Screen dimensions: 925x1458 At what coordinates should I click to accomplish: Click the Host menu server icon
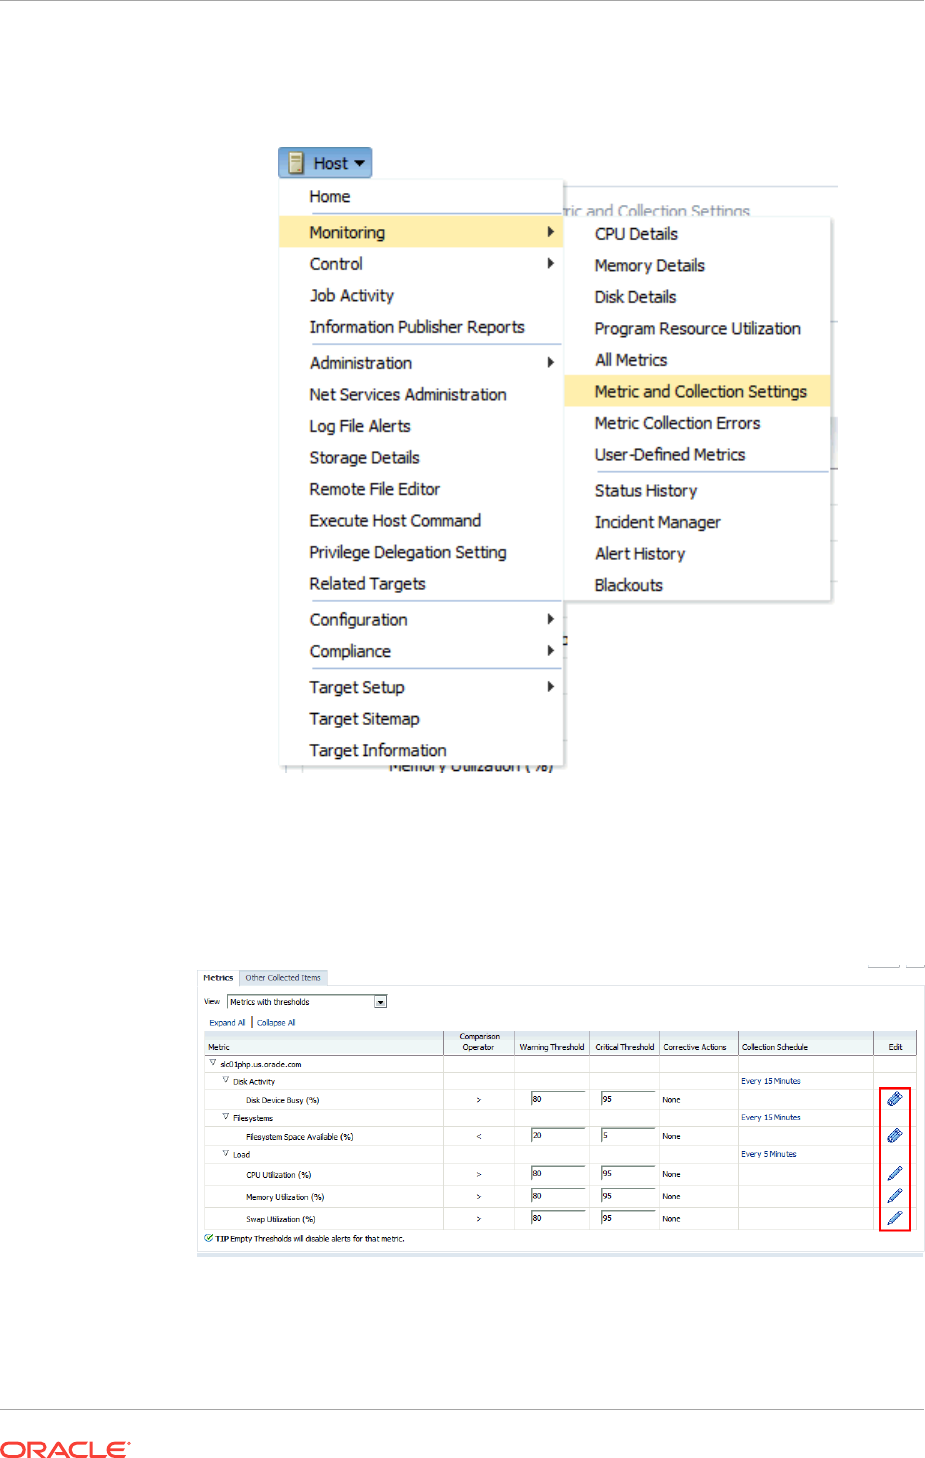coord(296,163)
